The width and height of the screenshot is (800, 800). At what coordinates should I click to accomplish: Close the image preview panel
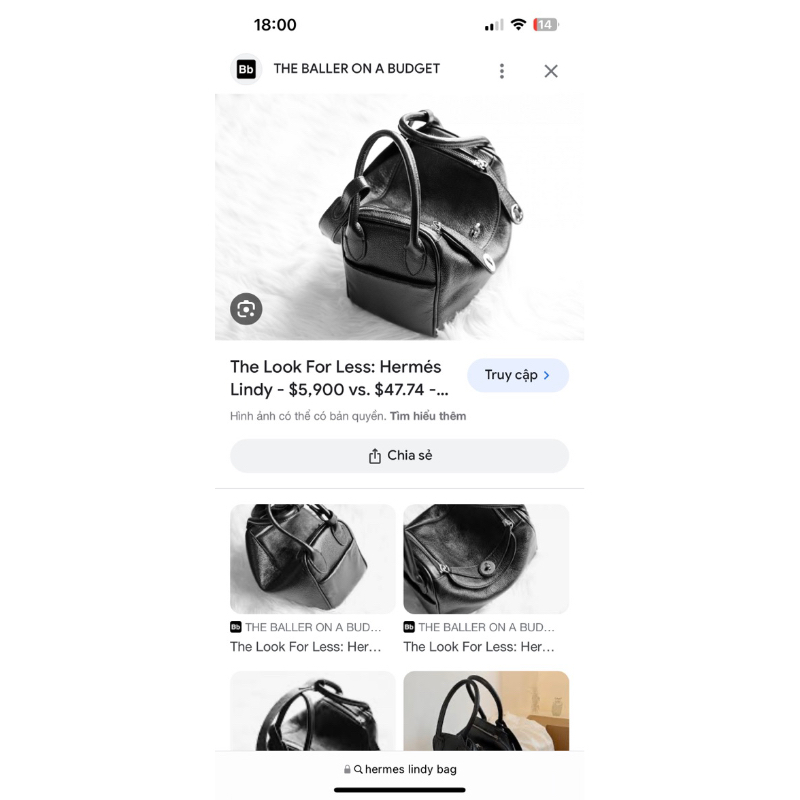point(551,71)
